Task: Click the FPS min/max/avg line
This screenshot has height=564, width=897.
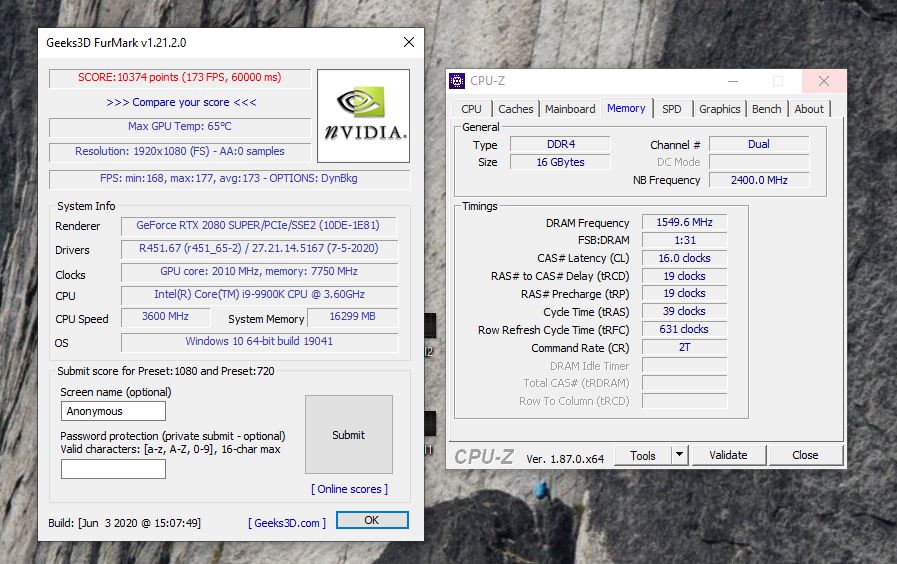Action: click(x=229, y=178)
